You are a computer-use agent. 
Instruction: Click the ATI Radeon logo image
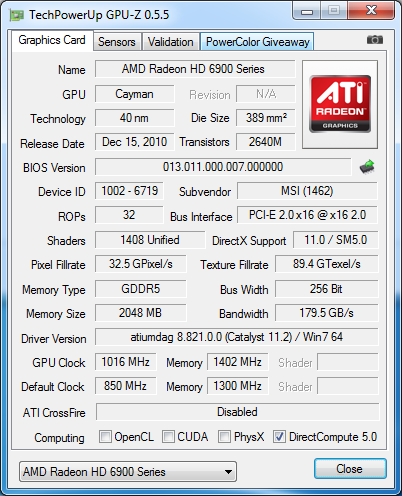(340, 104)
